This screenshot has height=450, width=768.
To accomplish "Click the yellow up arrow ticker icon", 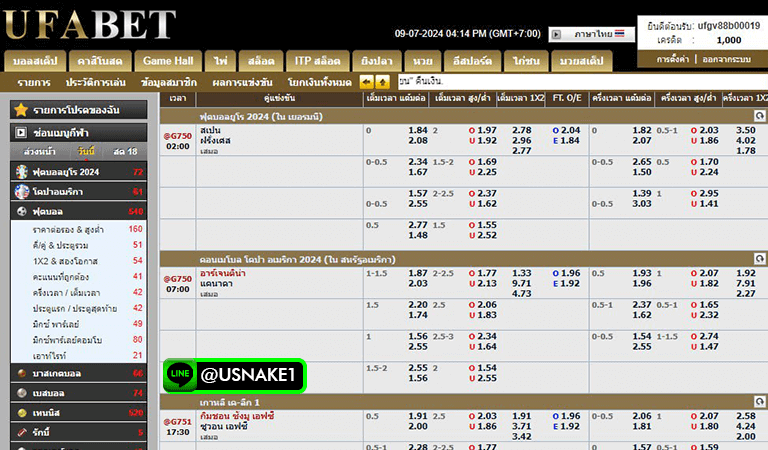I will 383,82.
